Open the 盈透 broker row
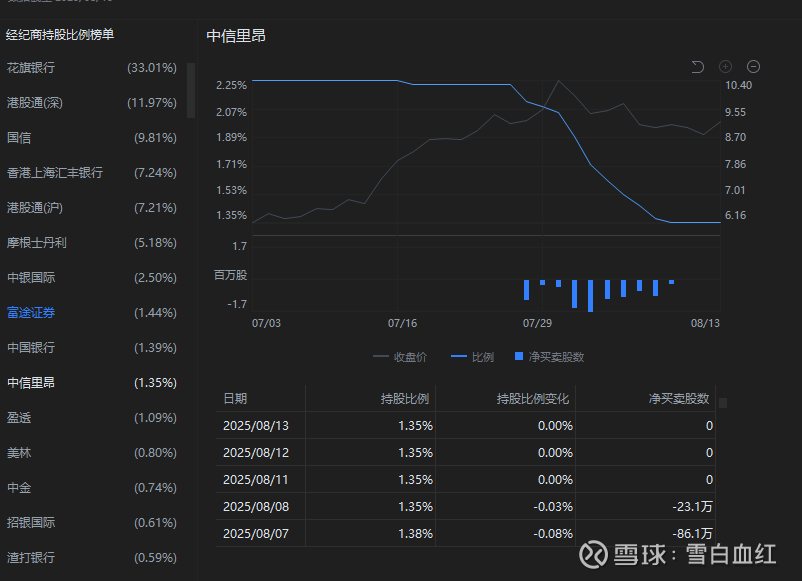This screenshot has width=802, height=581. click(92, 417)
